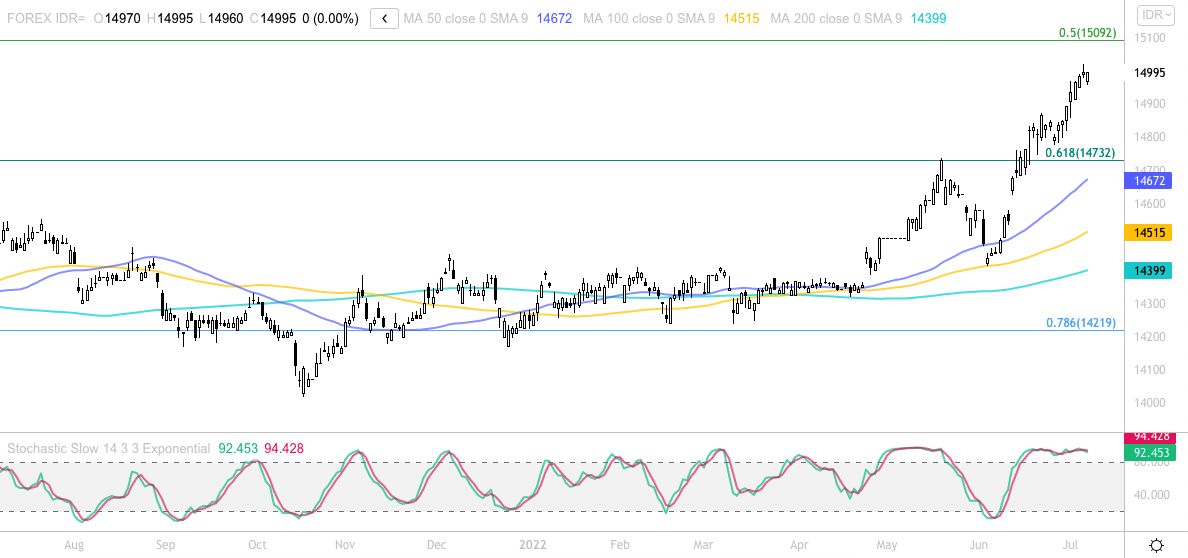
Task: Select the Stochastic Slow 14 3 3 Exponential legend
Action: (x=108, y=449)
